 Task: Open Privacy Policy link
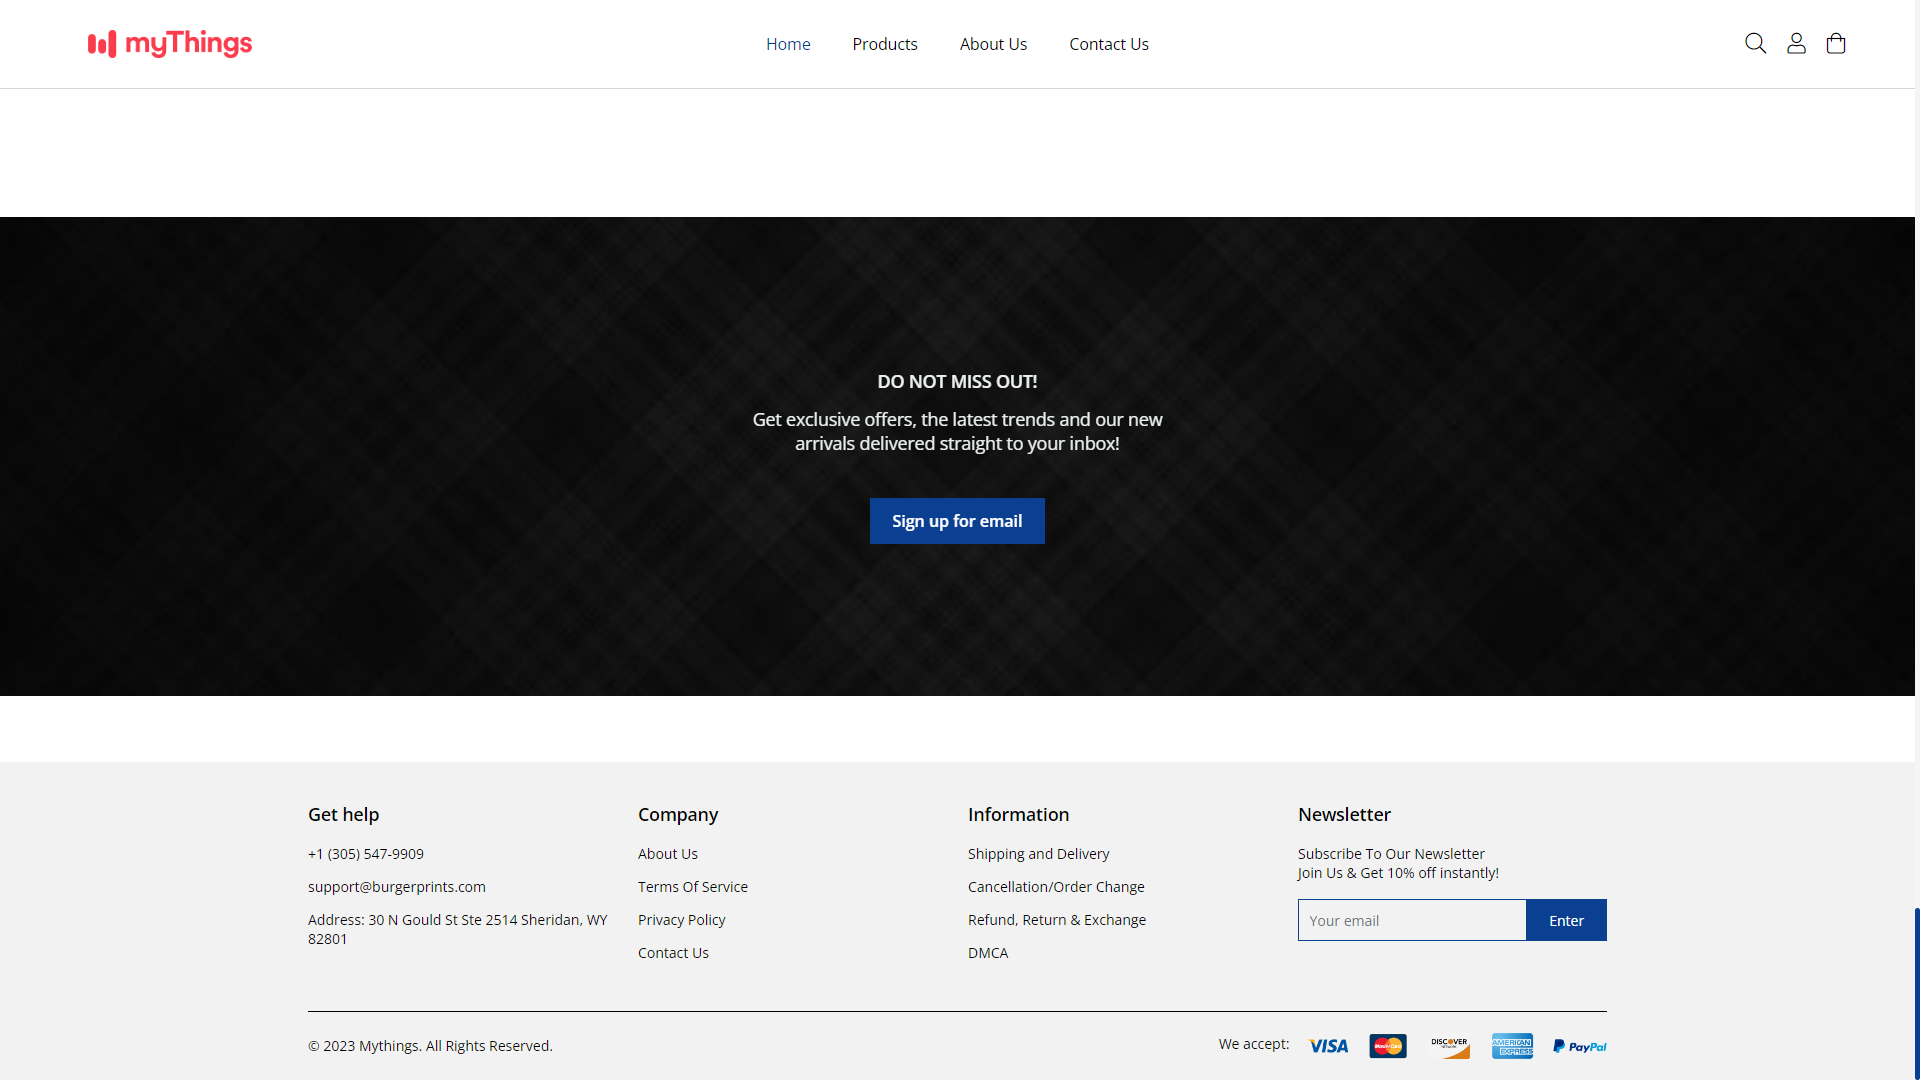[682, 920]
